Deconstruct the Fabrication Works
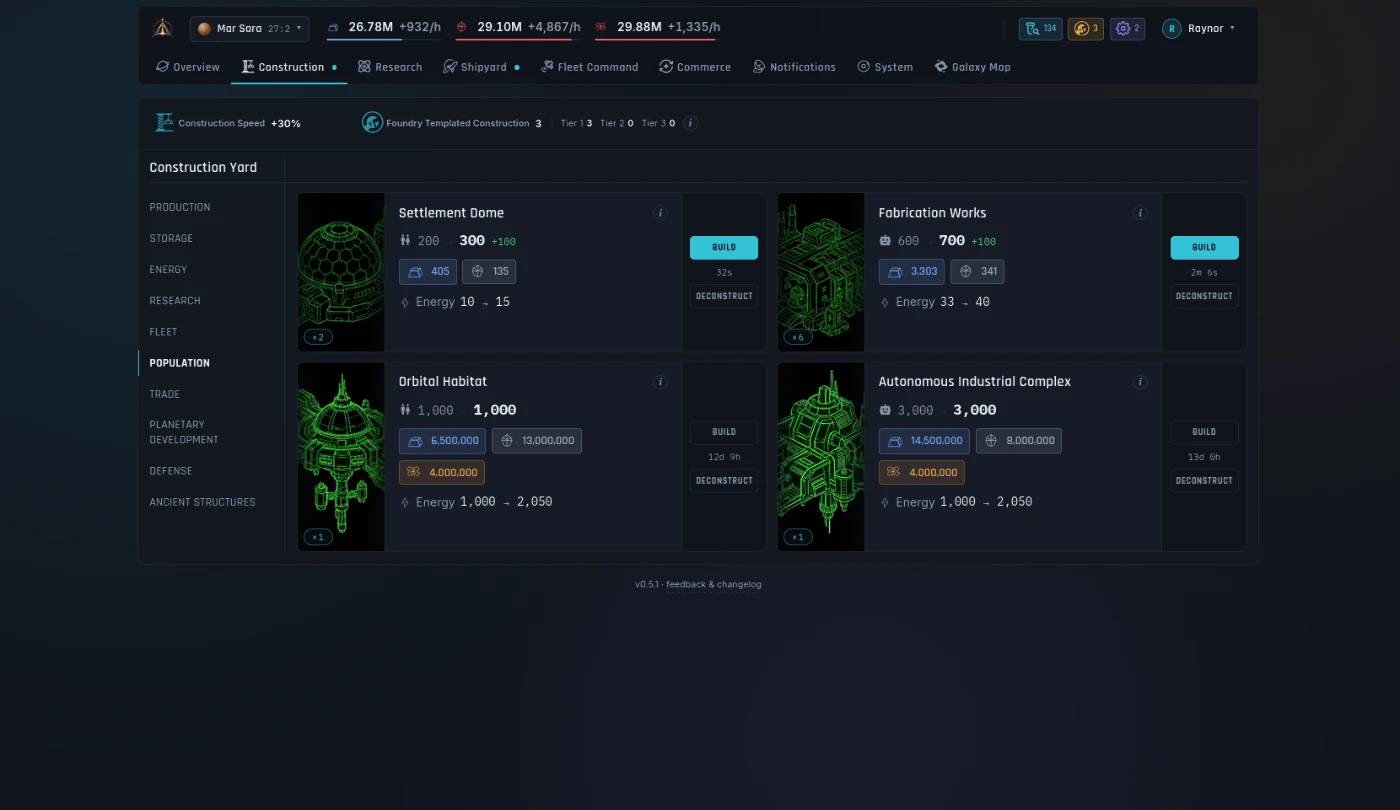The height and width of the screenshot is (810, 1400). (x=1204, y=296)
